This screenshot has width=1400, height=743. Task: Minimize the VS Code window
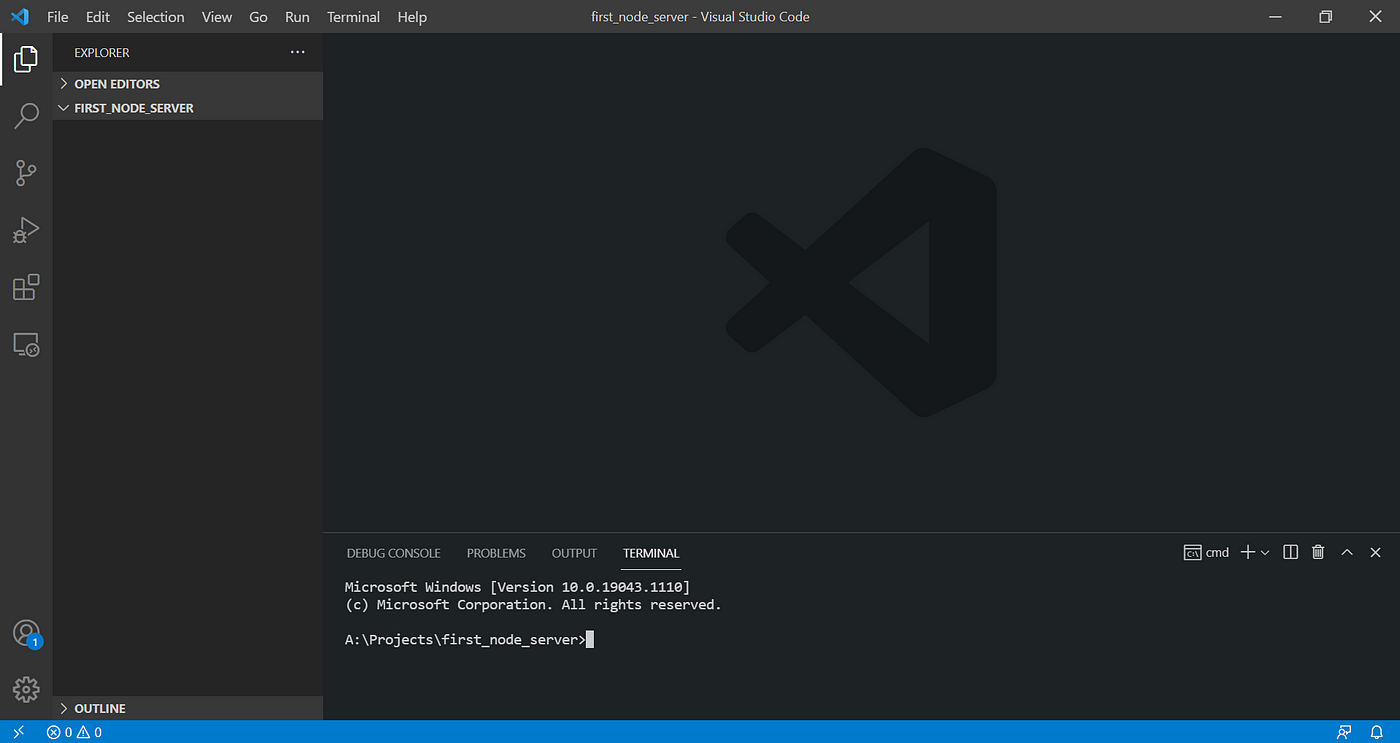[1275, 17]
